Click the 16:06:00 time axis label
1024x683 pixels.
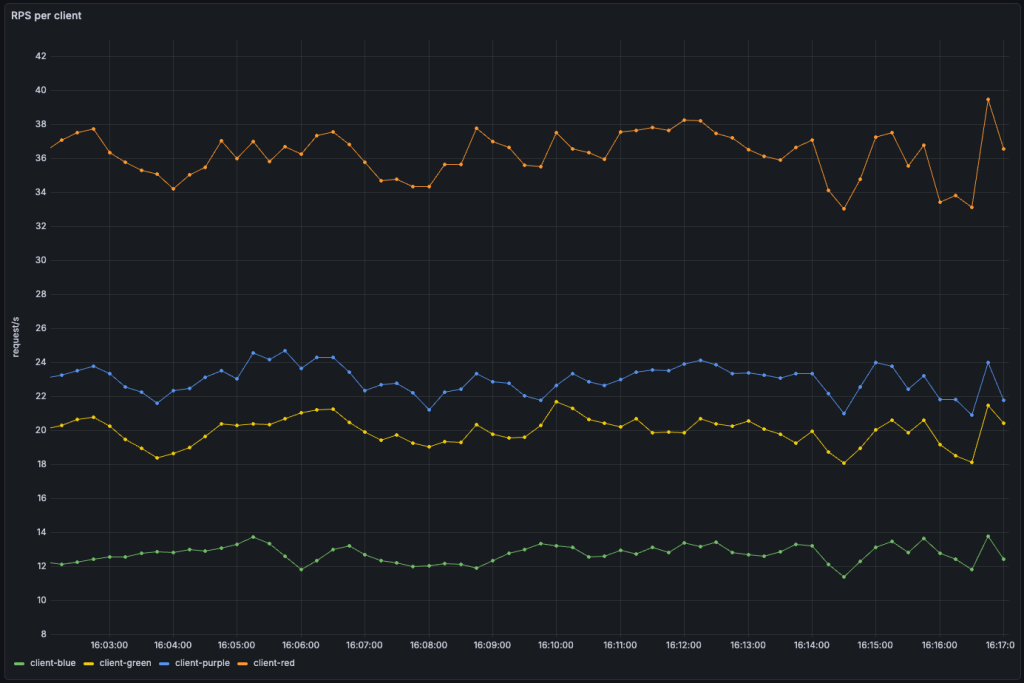tap(301, 645)
